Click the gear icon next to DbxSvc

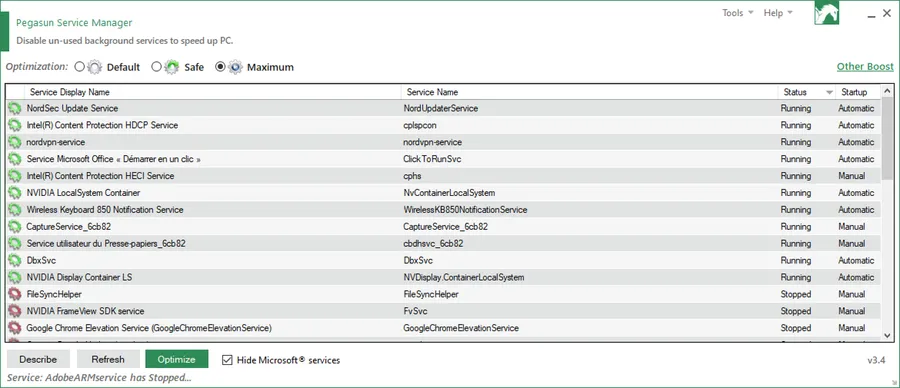coord(14,261)
